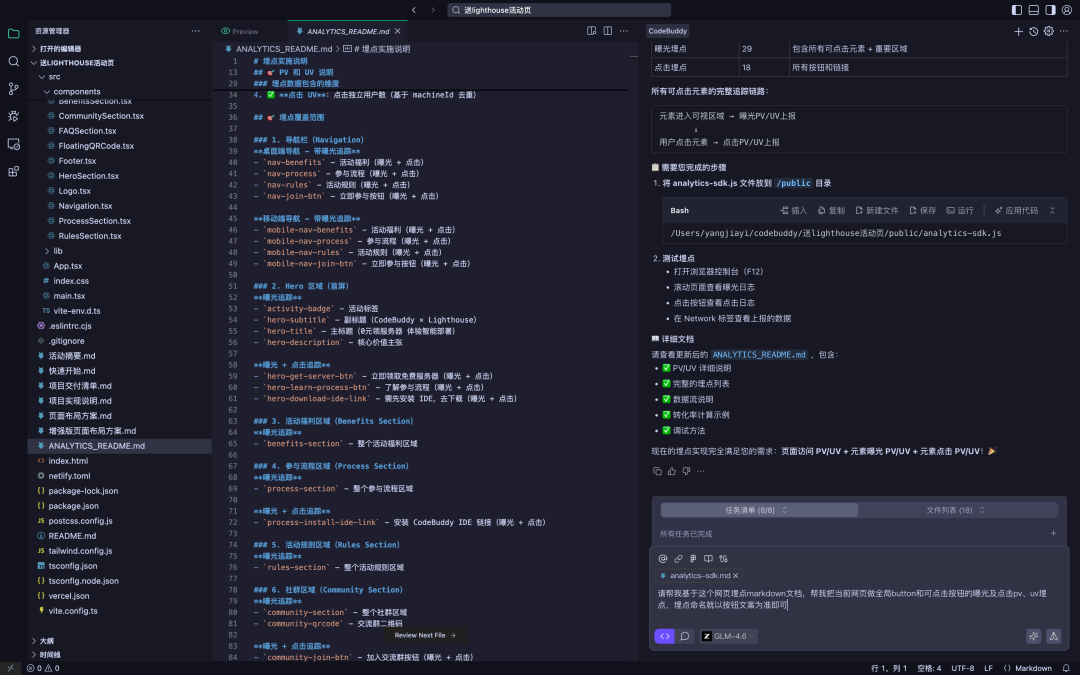Click the knowledge book icon in chat input
The image size is (1080, 675).
pos(708,559)
